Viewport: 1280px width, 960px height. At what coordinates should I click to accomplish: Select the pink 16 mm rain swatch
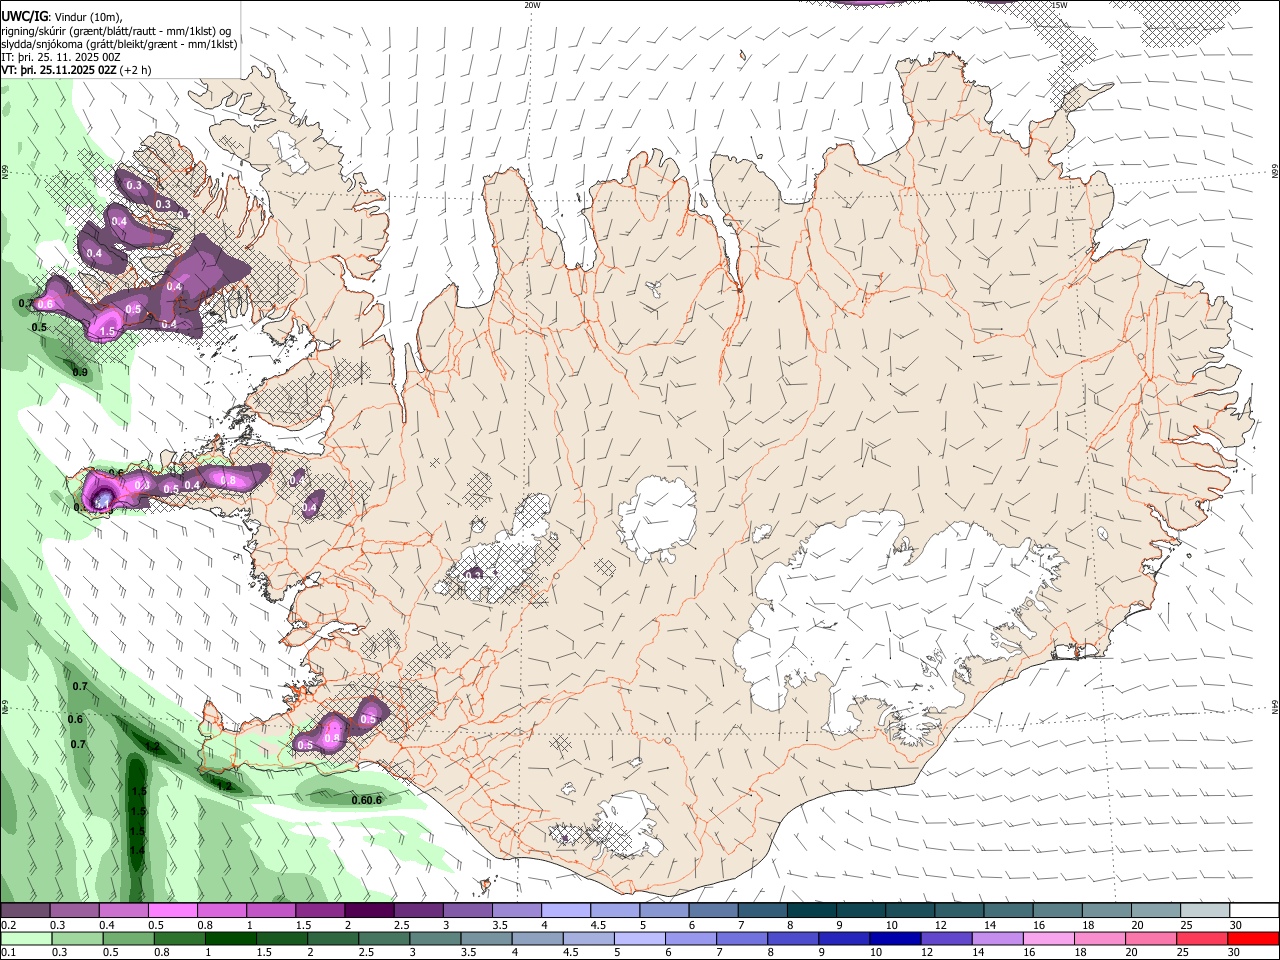coord(1049,938)
